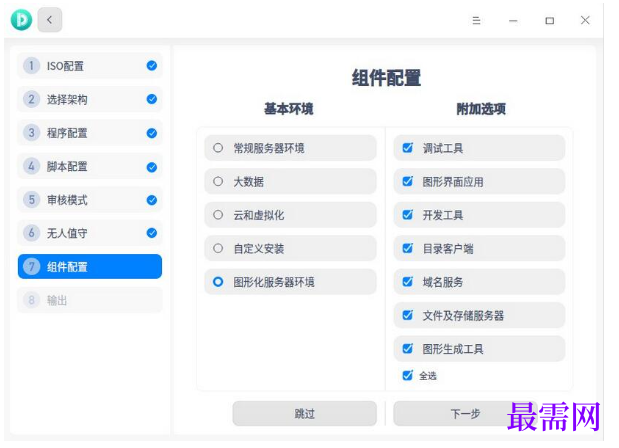Open the hamburger menu in title bar

click(x=476, y=21)
